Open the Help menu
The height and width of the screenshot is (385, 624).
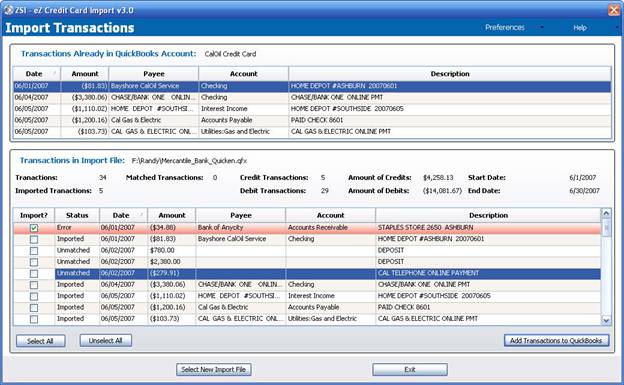click(580, 27)
